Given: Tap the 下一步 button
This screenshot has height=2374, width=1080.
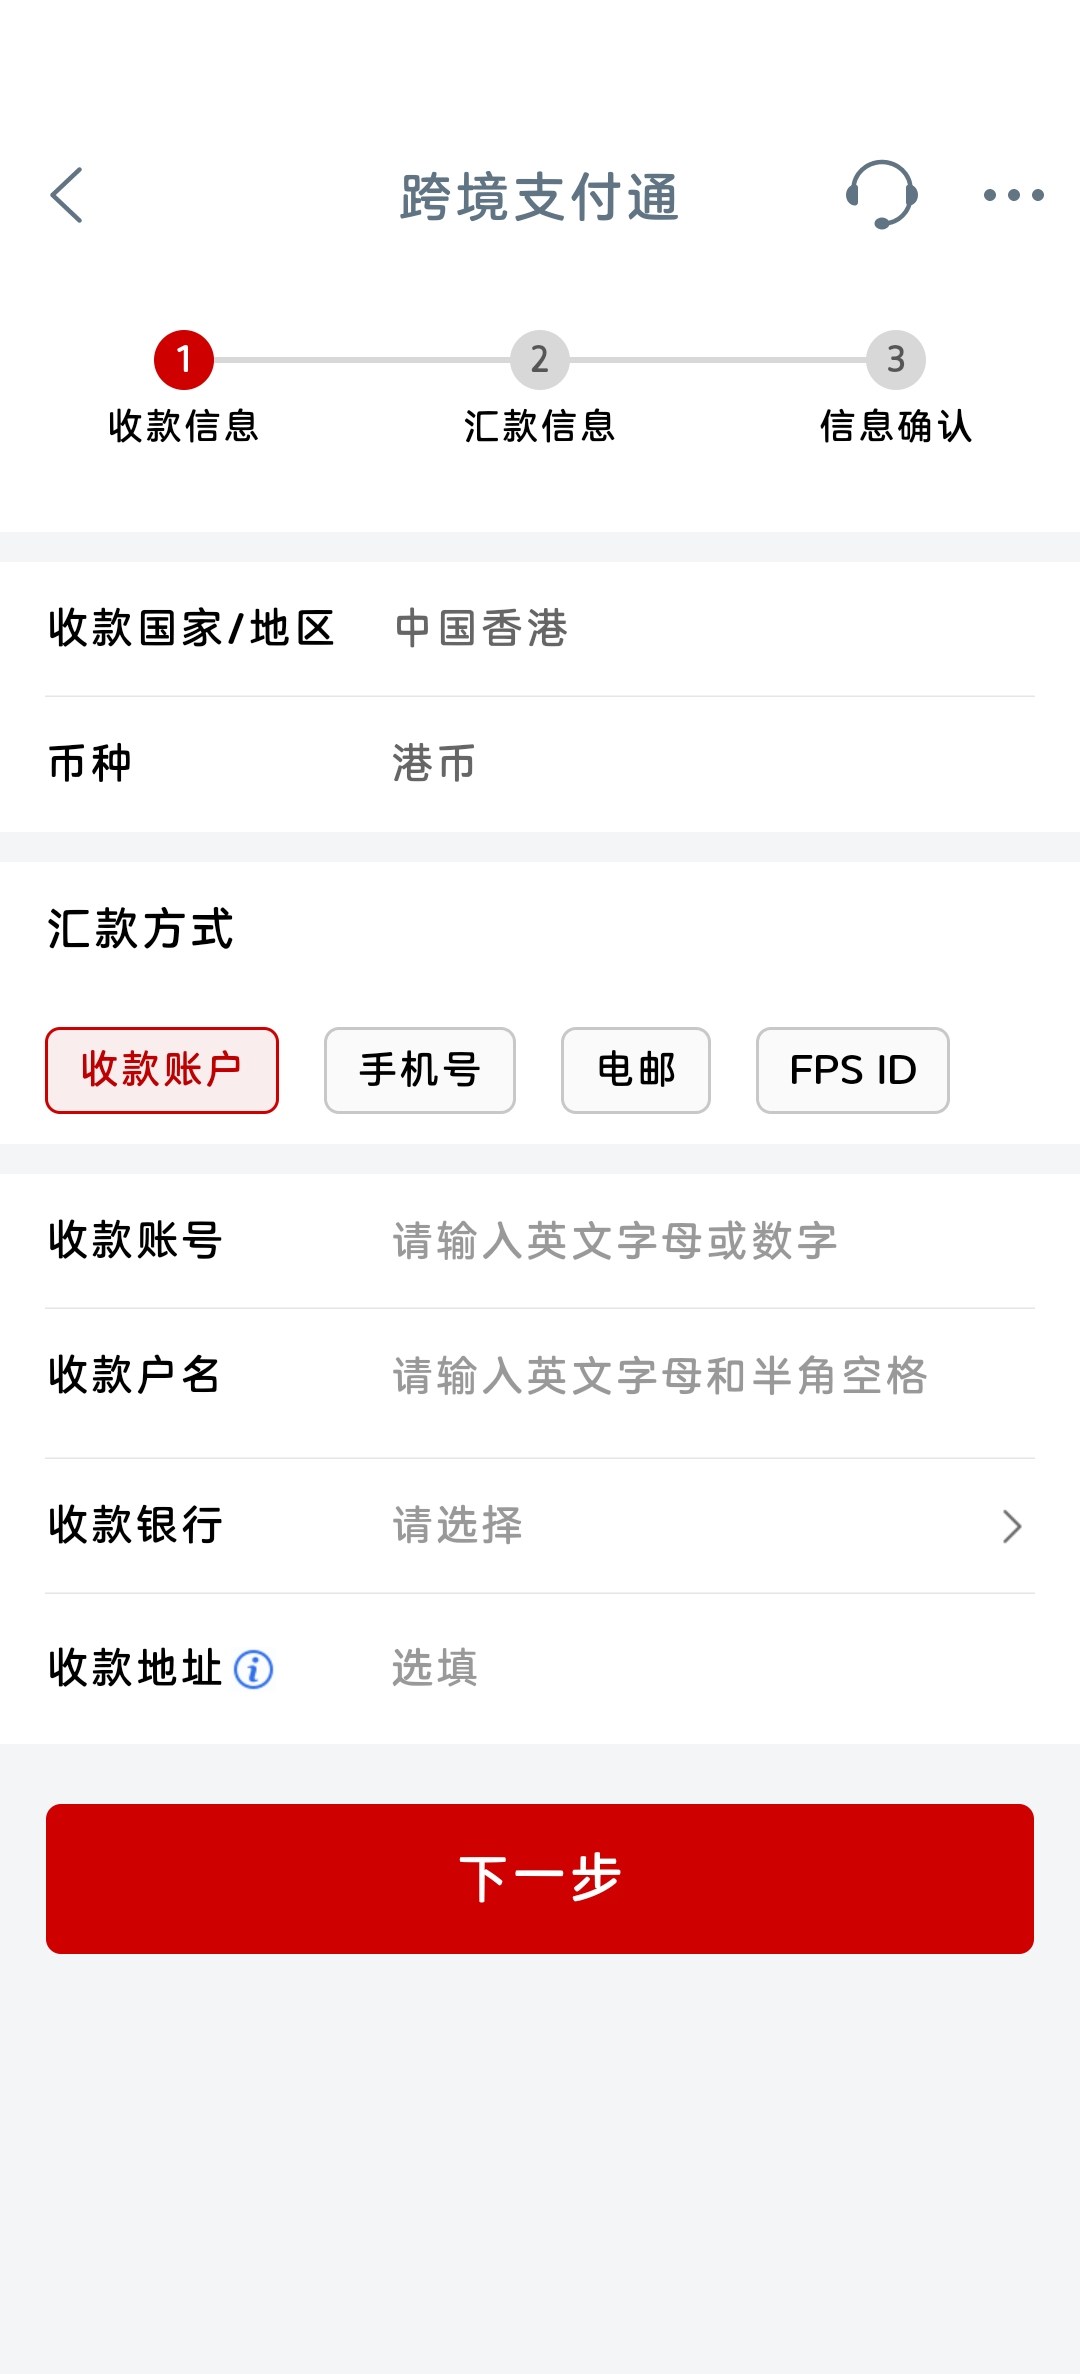Looking at the screenshot, I should pos(540,1879).
